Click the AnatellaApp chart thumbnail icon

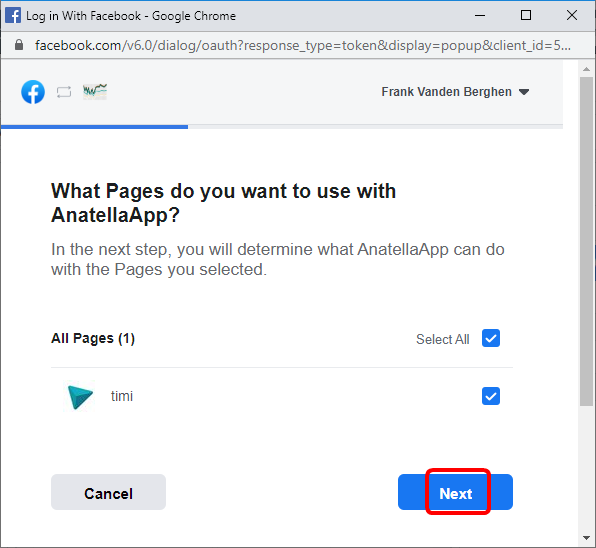click(x=95, y=92)
